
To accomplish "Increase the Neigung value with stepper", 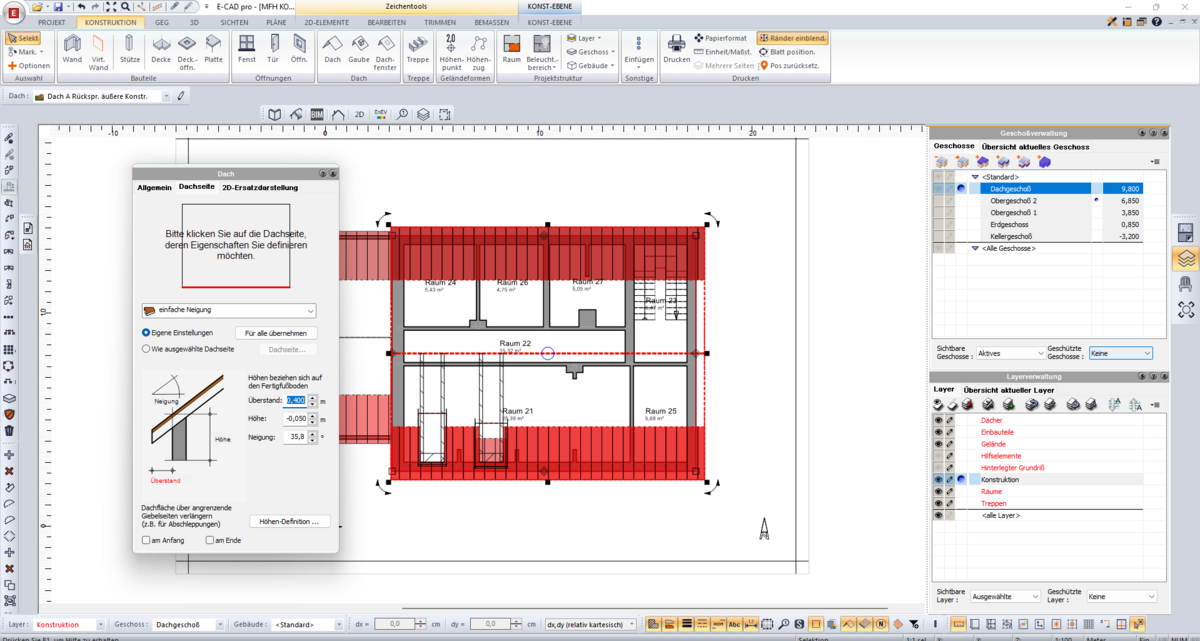I will pyautogui.click(x=313, y=433).
